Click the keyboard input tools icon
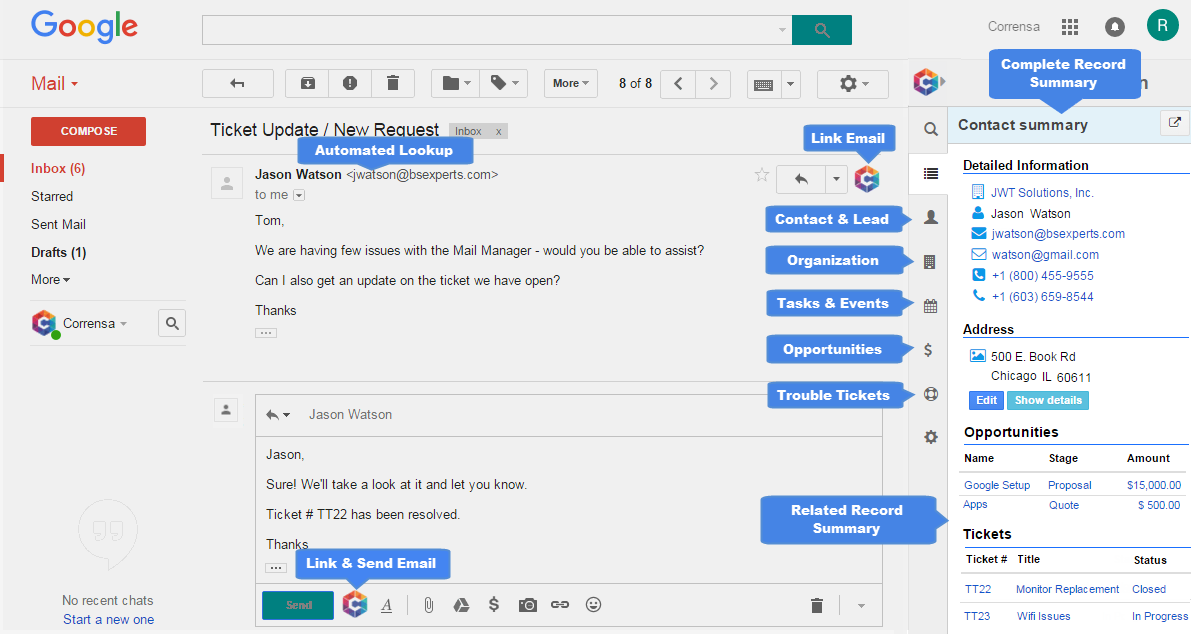This screenshot has width=1191, height=634. [764, 84]
